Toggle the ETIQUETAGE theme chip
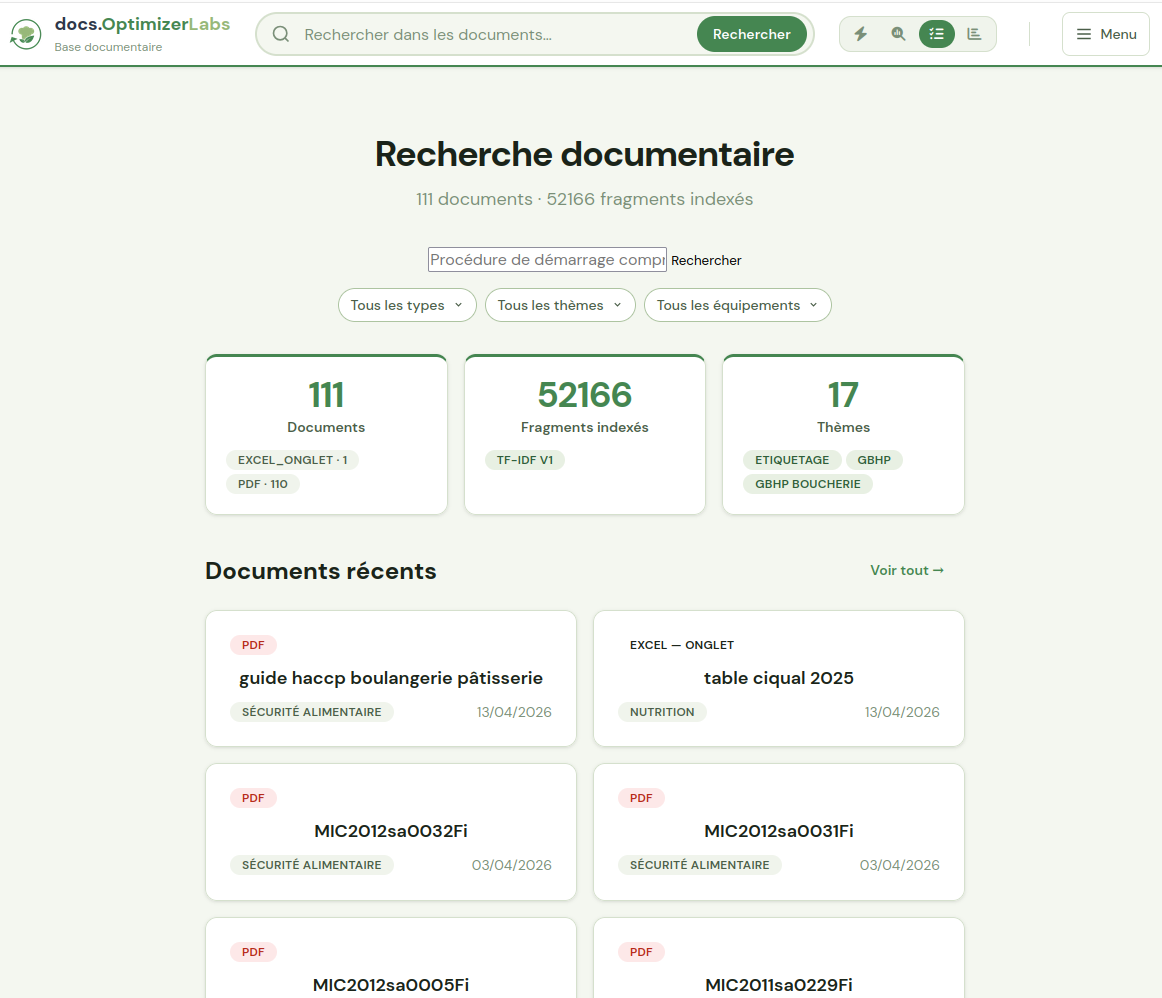Viewport: 1162px width, 998px height. click(x=792, y=459)
